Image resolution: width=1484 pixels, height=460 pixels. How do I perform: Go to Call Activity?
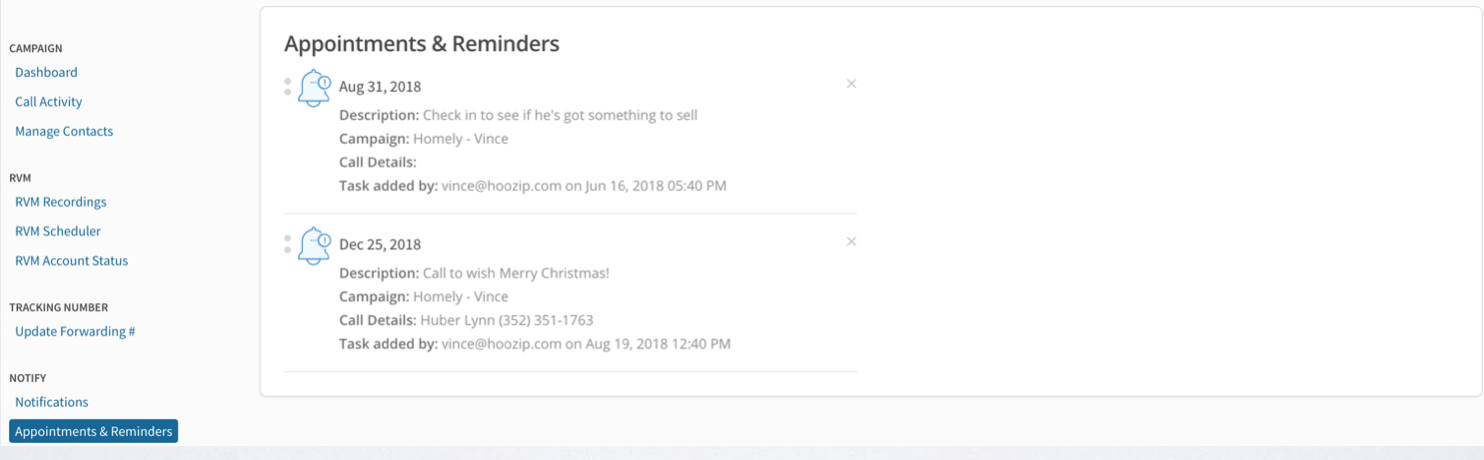click(49, 102)
